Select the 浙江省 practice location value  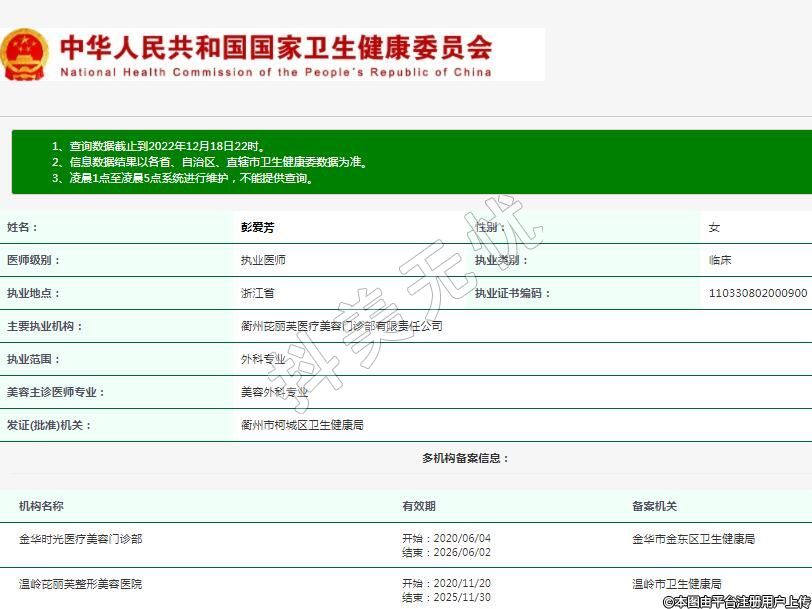(257, 293)
